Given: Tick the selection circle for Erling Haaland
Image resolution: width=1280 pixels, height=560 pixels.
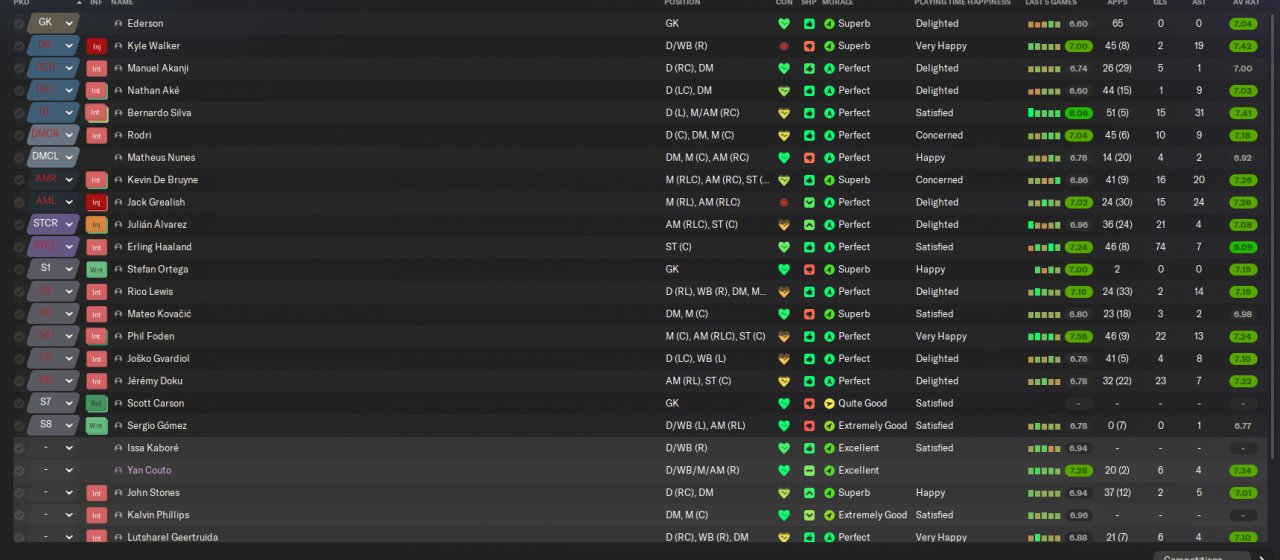Looking at the screenshot, I should 19,247.
